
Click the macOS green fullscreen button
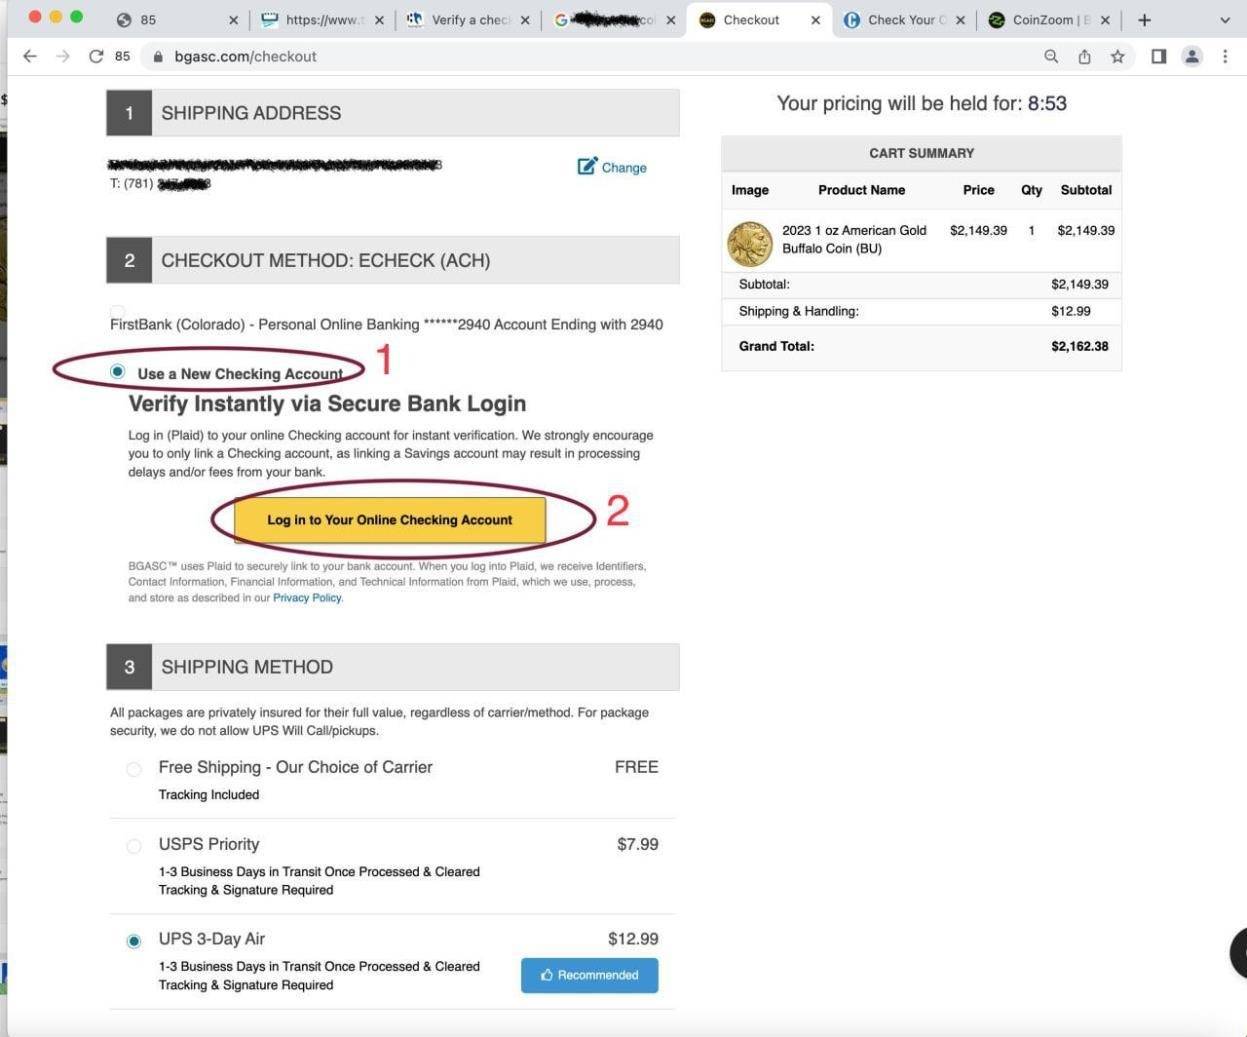tap(77, 17)
